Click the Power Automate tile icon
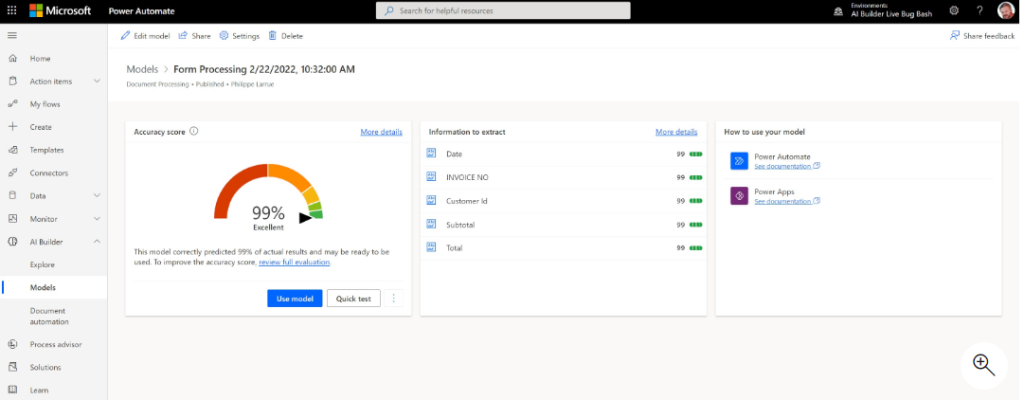Image resolution: width=1024 pixels, height=400 pixels. click(x=739, y=161)
